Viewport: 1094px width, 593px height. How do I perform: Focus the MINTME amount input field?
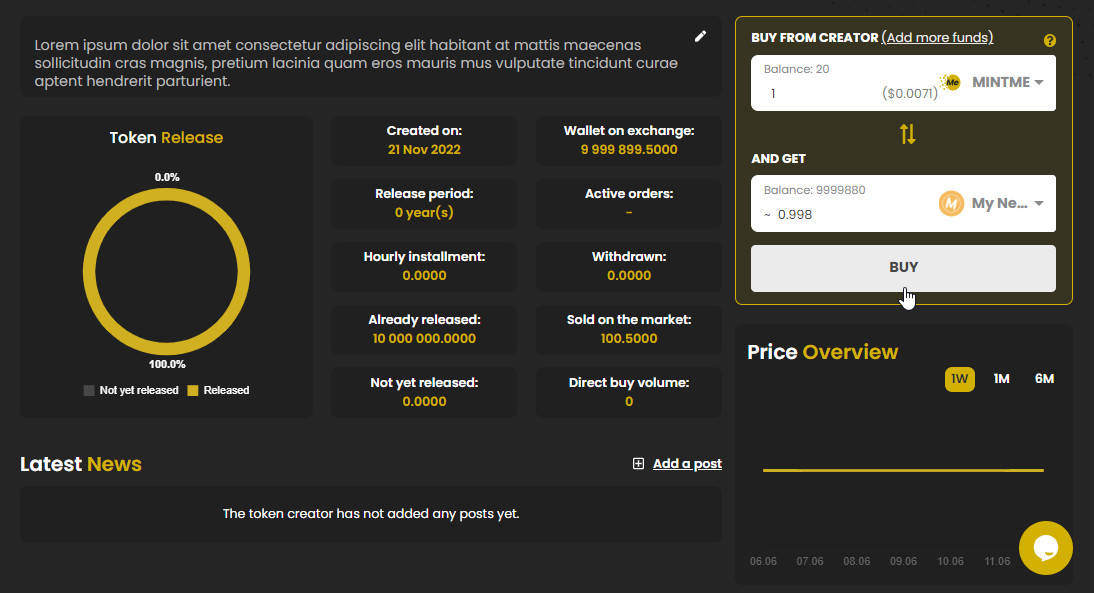pos(820,94)
